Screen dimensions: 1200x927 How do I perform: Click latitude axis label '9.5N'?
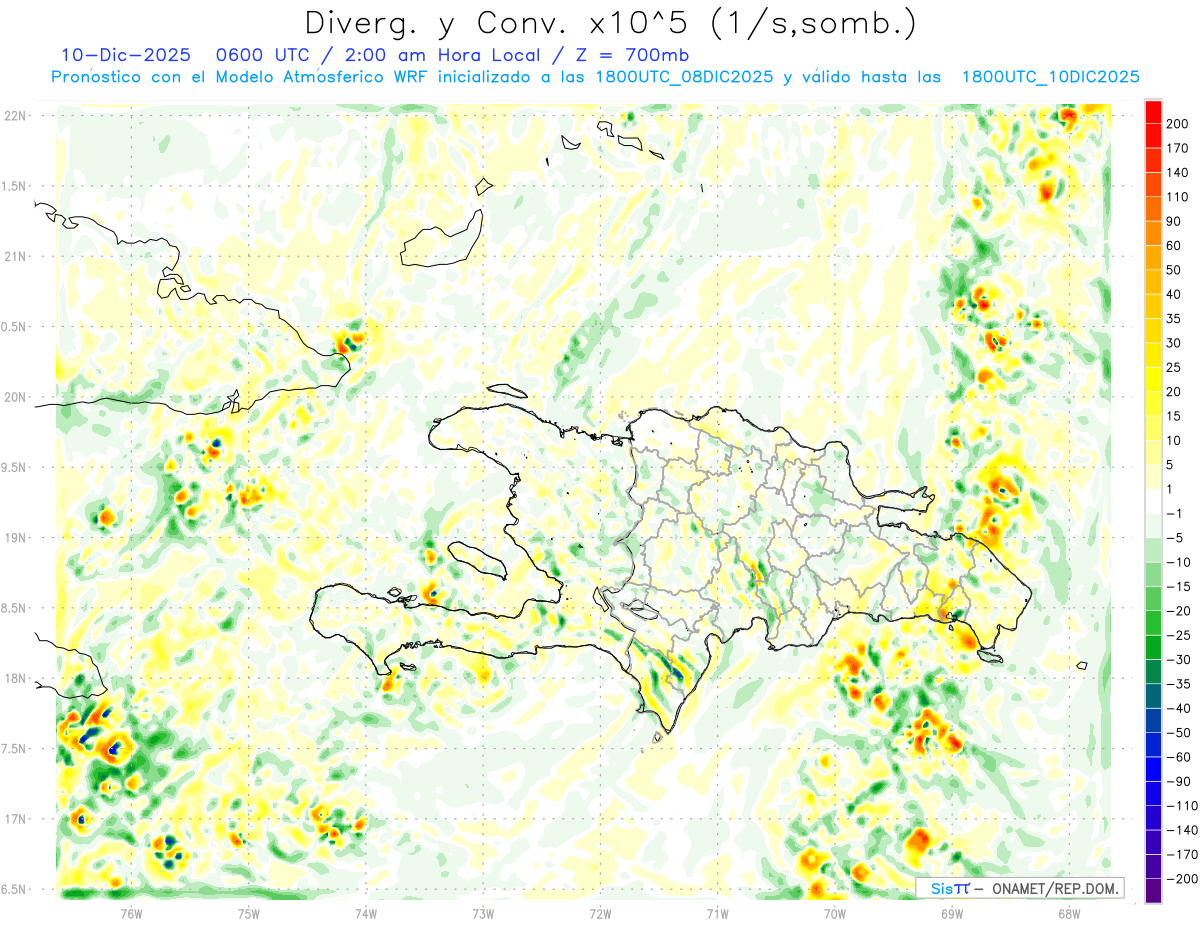(15, 467)
